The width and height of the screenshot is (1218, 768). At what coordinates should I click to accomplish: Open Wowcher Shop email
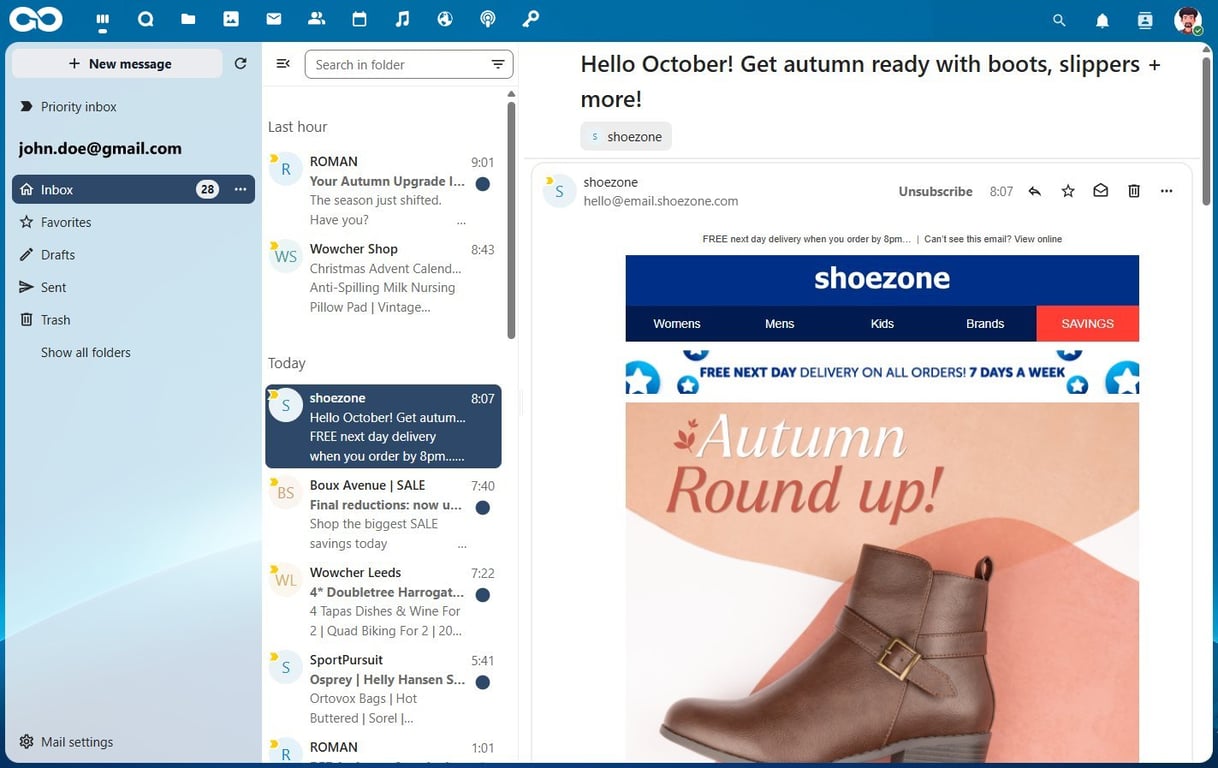point(383,277)
